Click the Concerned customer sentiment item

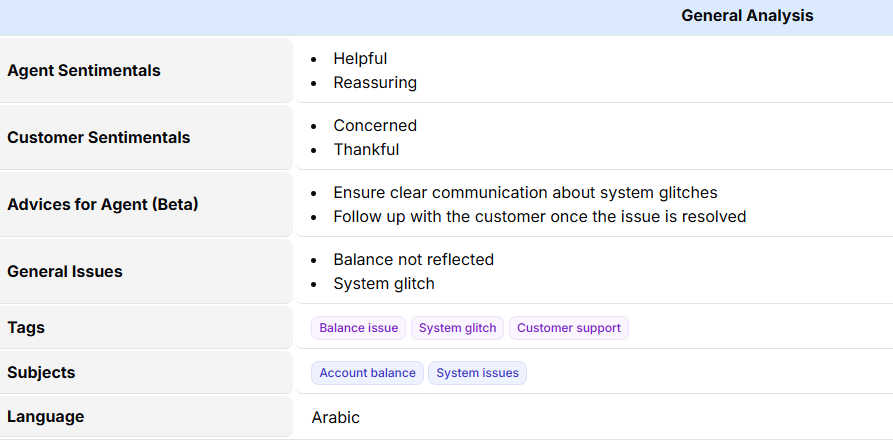[375, 126]
